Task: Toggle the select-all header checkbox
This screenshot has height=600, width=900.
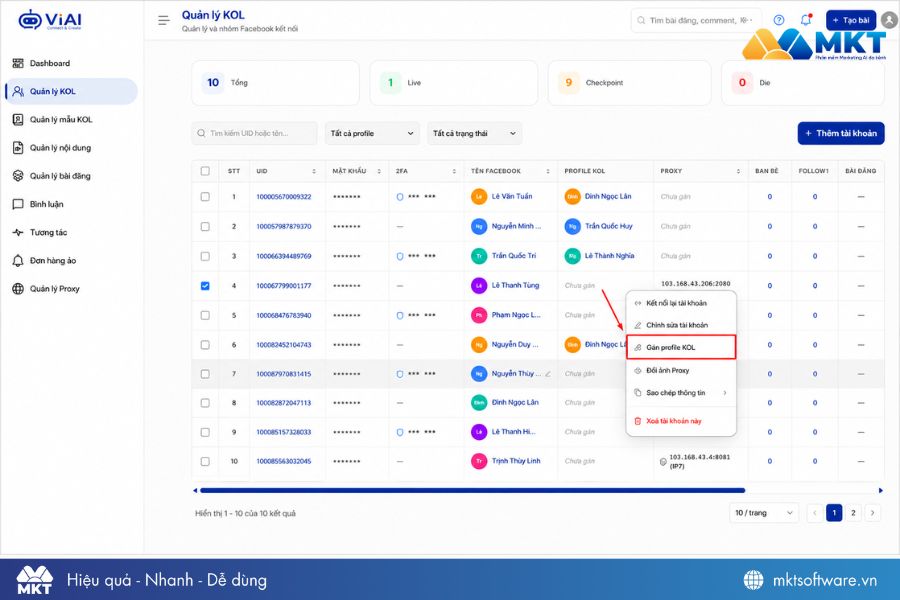Action: [205, 171]
